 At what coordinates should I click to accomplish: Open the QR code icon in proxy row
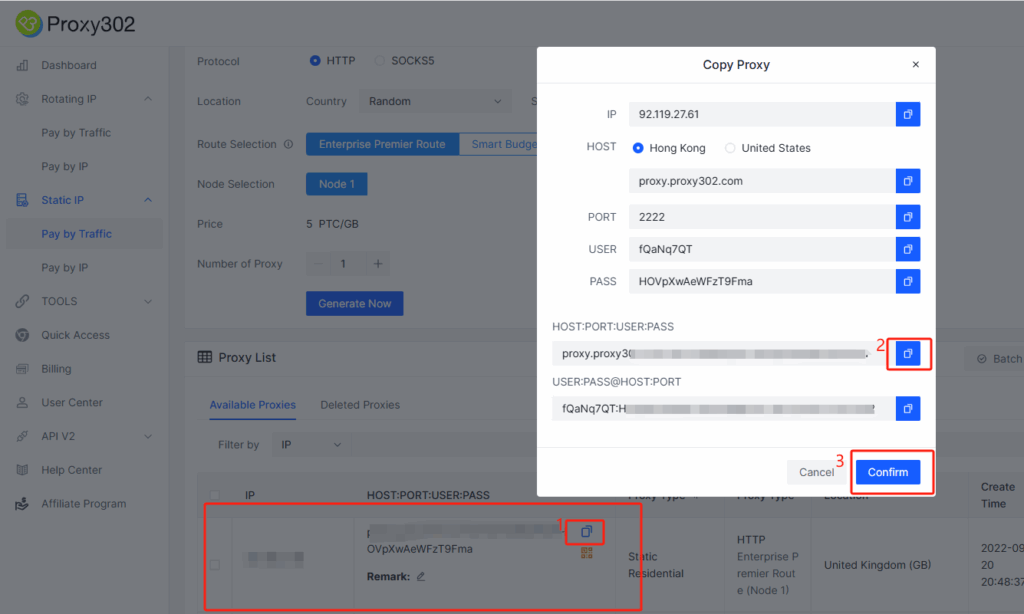586,553
